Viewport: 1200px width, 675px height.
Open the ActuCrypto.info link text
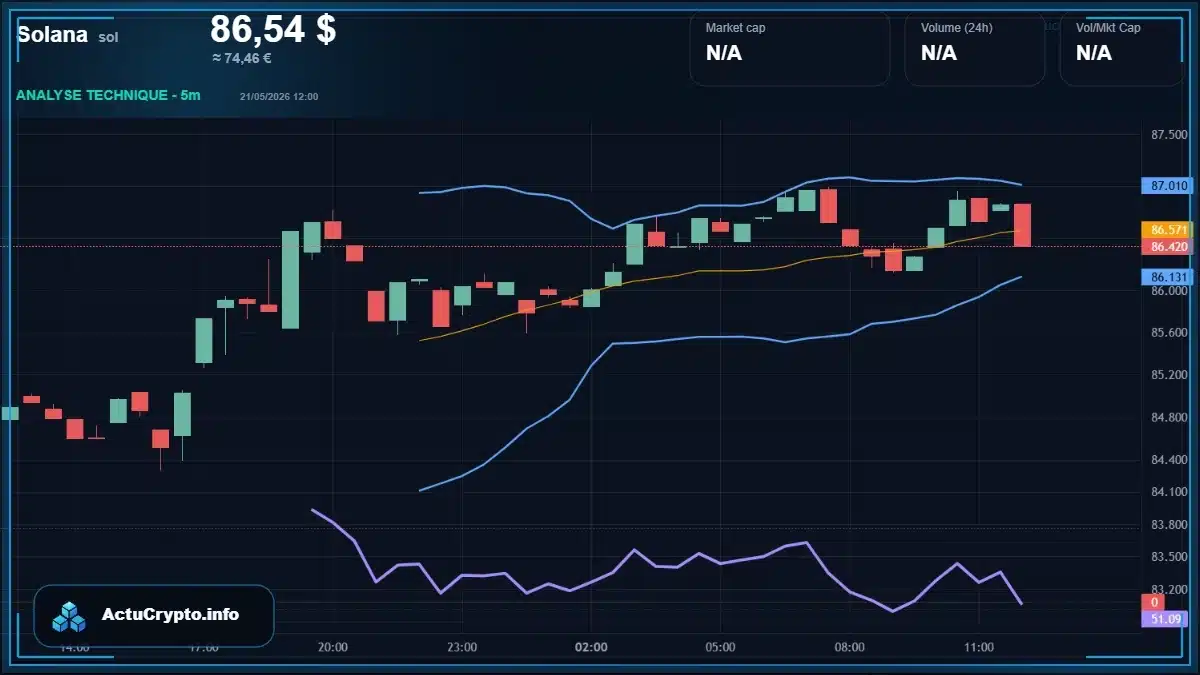[170, 615]
